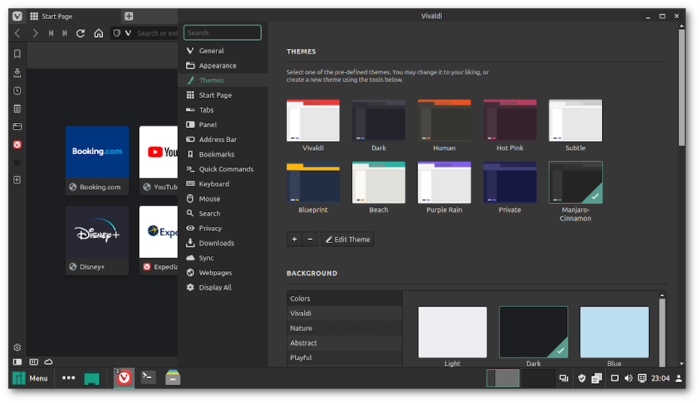Screen dimensions: 700x403
Task: Open browser settings gear icon
Action: (17, 347)
